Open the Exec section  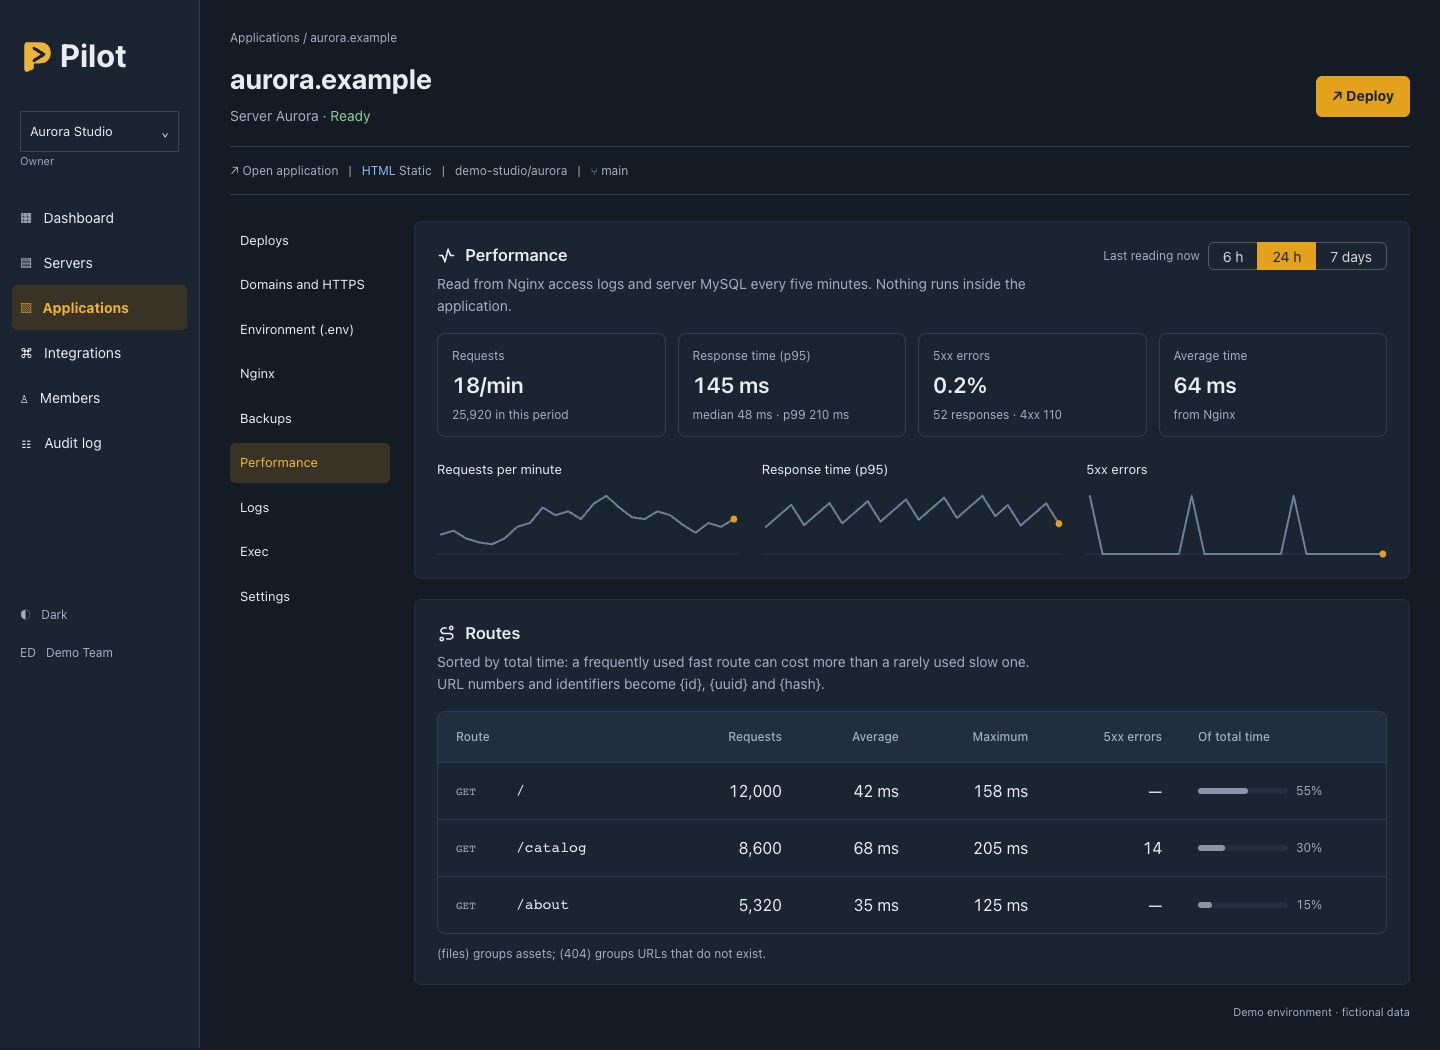[x=310, y=552]
